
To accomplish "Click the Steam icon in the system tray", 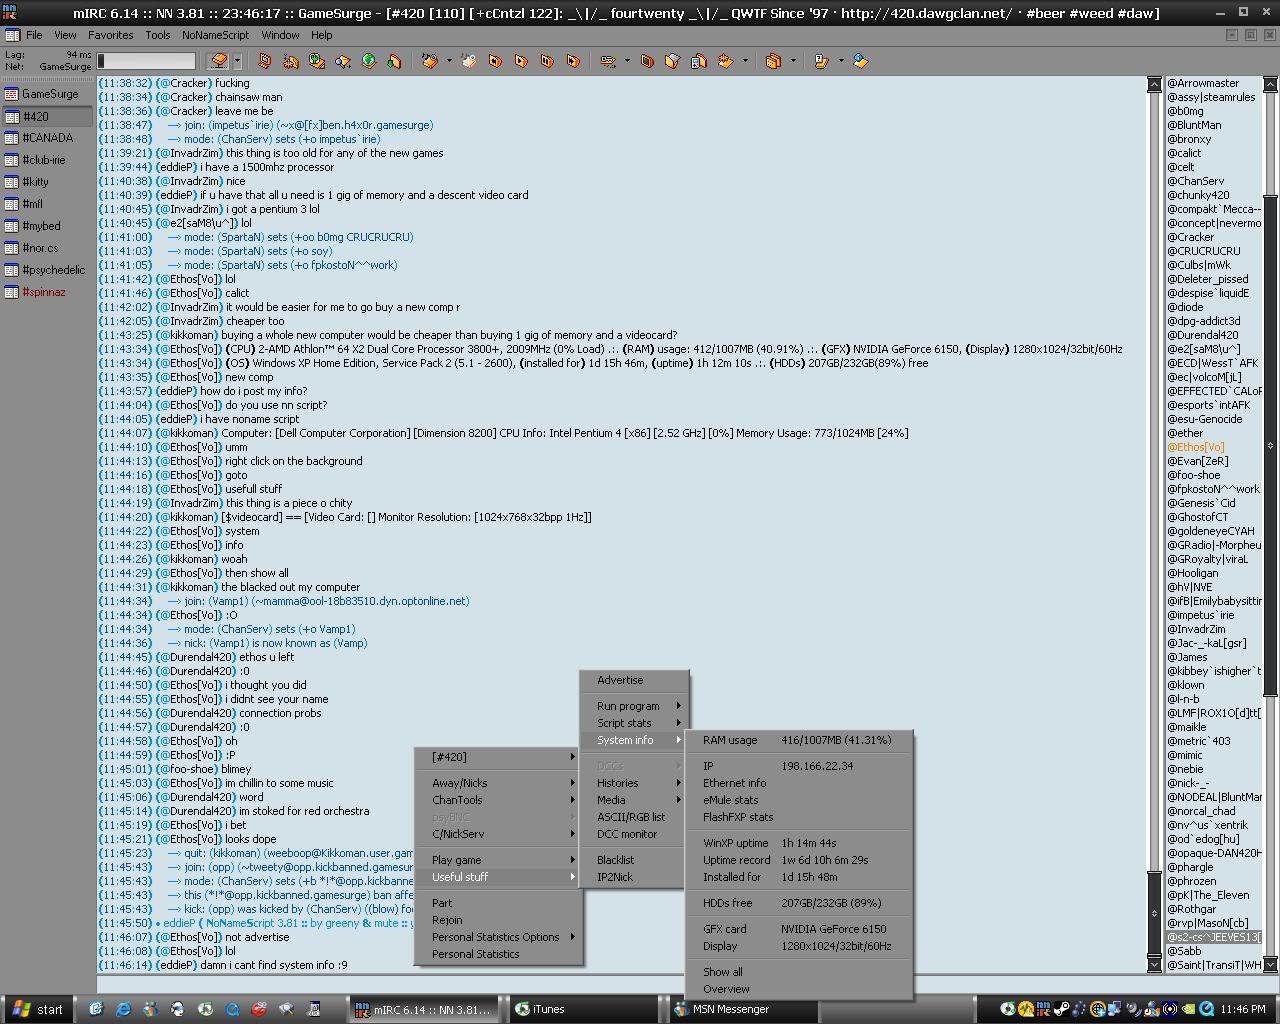I will (x=1061, y=1009).
